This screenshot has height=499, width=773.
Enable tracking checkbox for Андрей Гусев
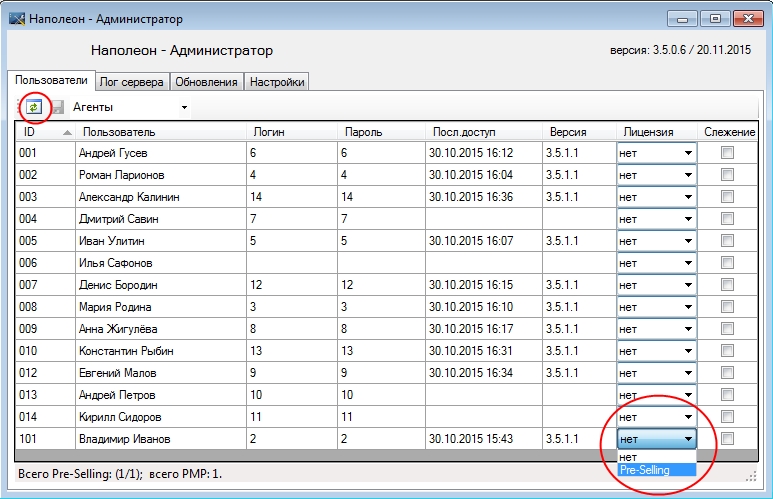pyautogui.click(x=727, y=153)
